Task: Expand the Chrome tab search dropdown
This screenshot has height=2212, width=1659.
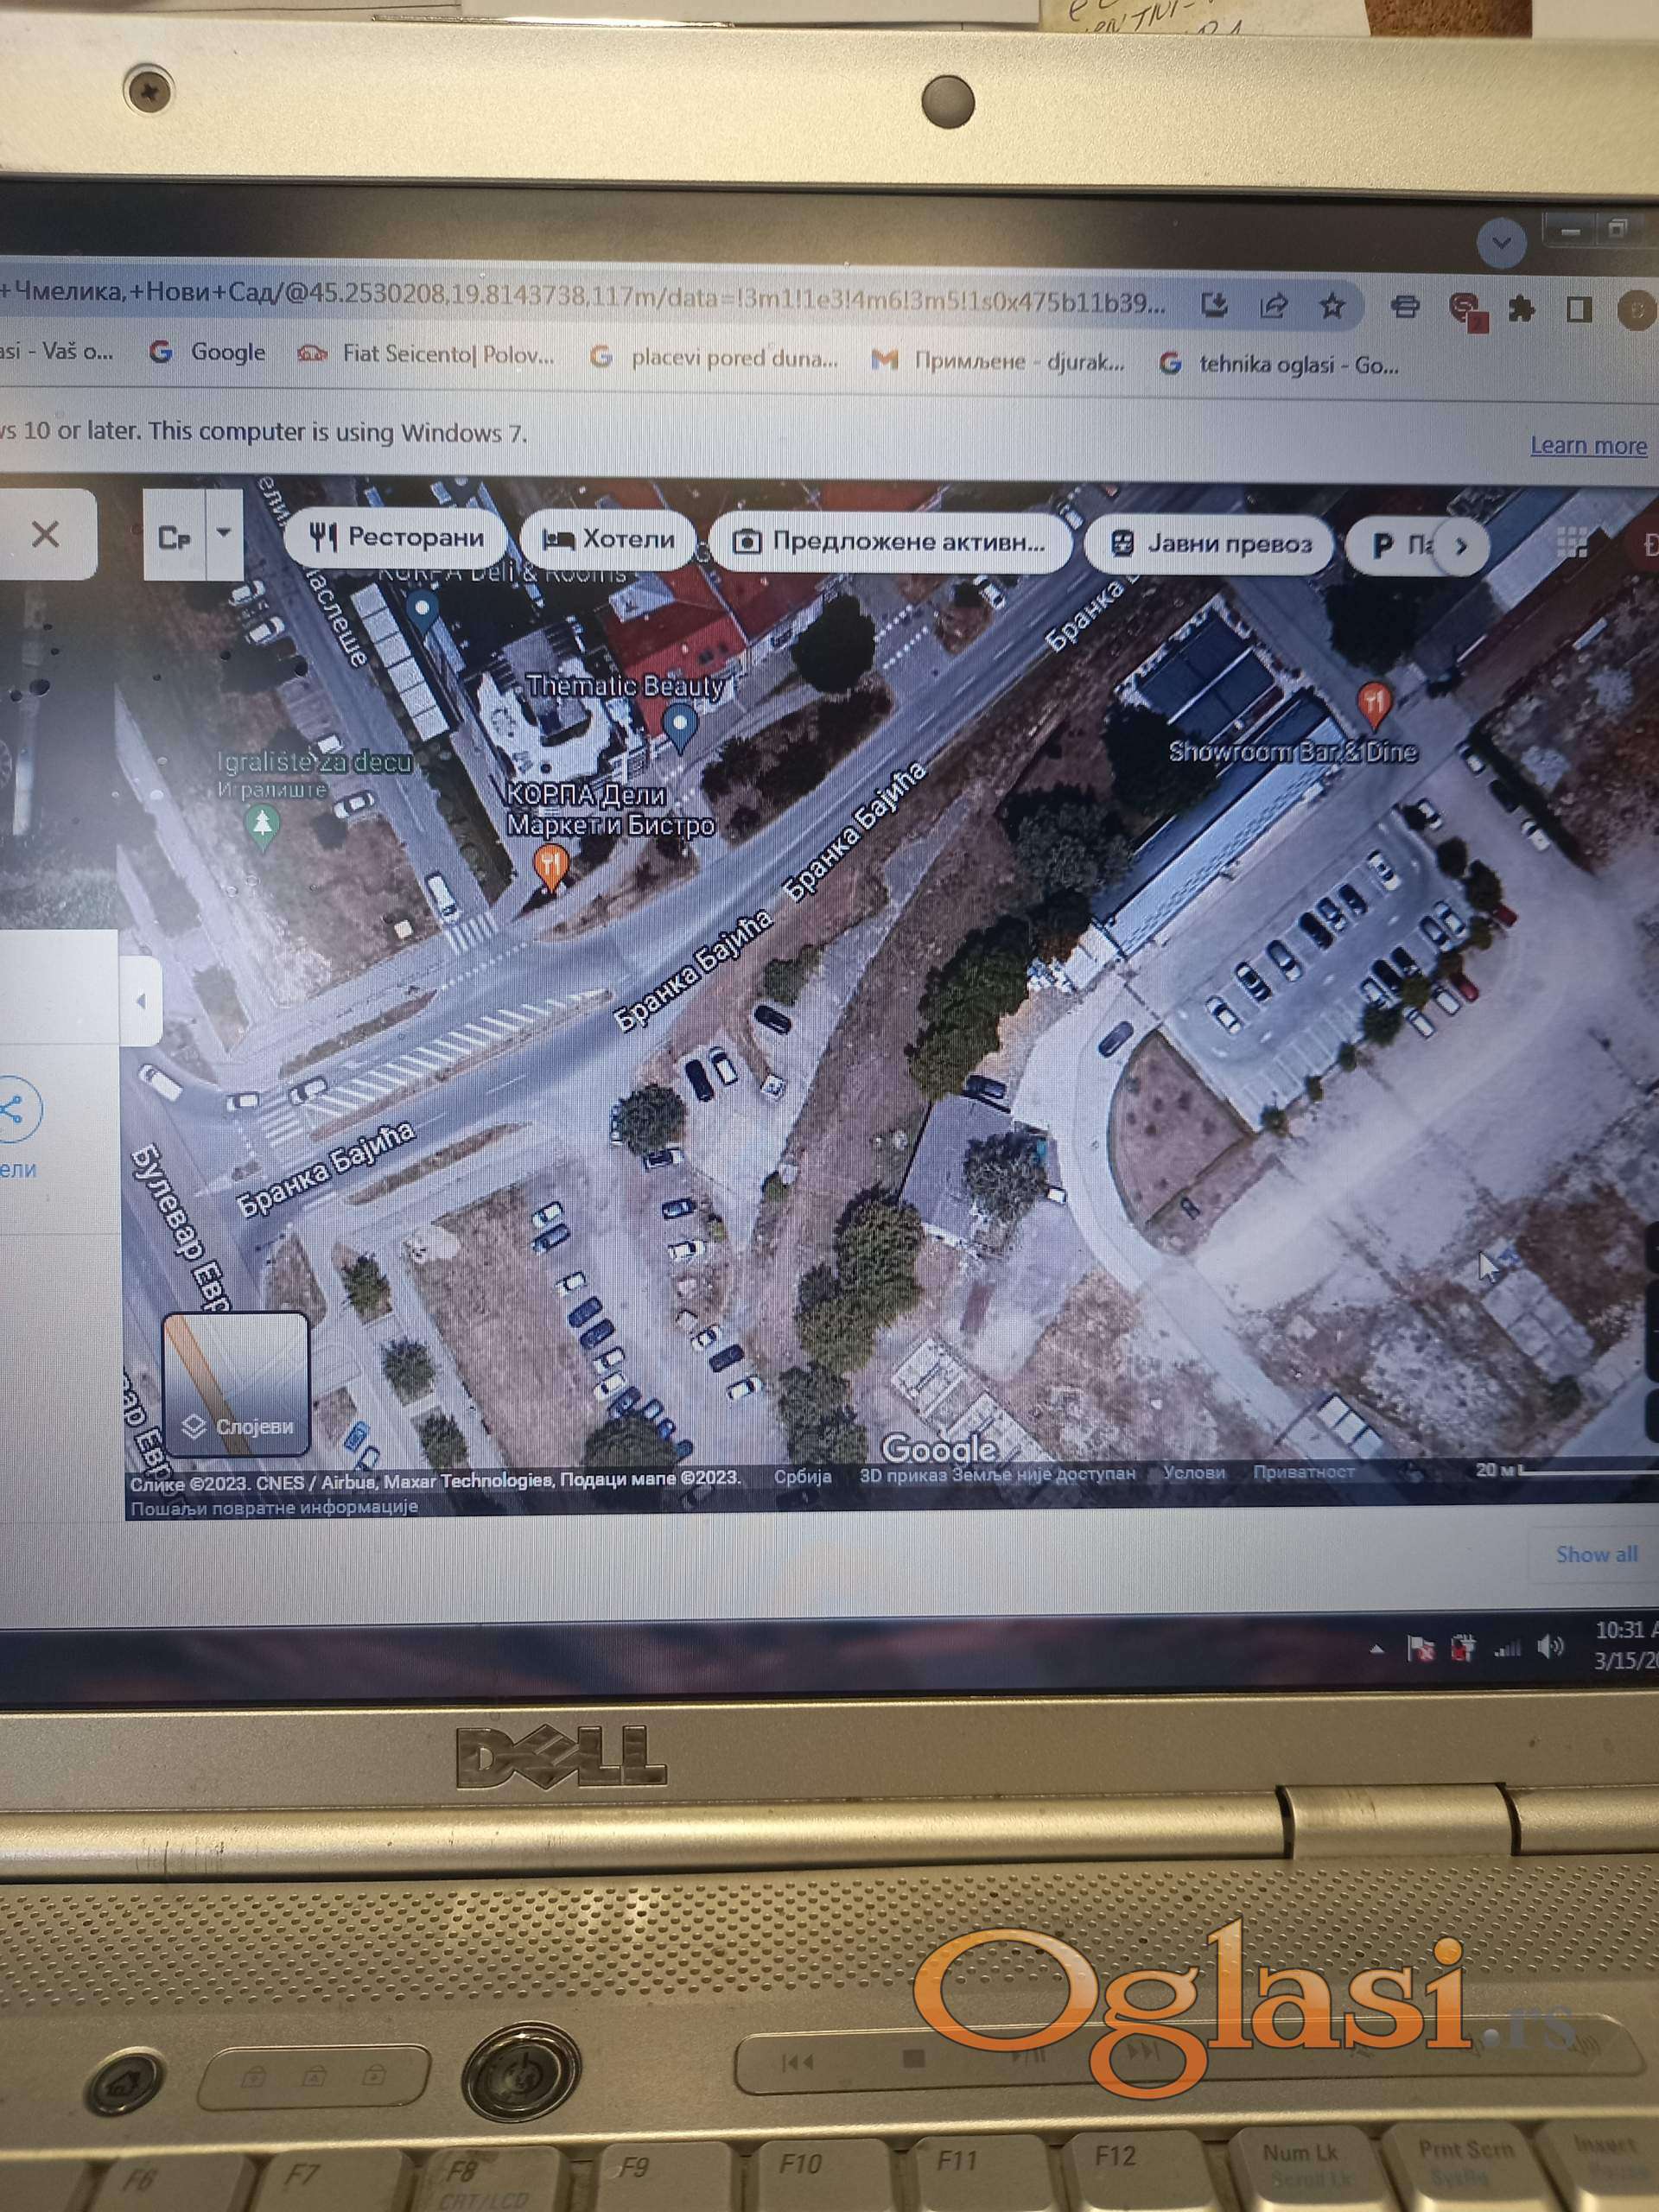Action: pyautogui.click(x=1501, y=242)
